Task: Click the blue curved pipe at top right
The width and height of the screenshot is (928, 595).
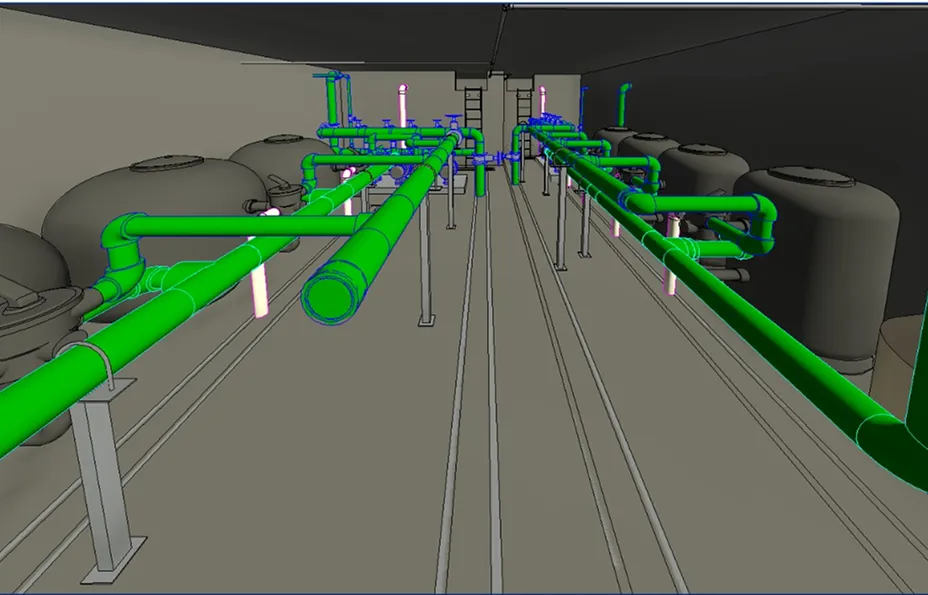Action: tap(623, 100)
